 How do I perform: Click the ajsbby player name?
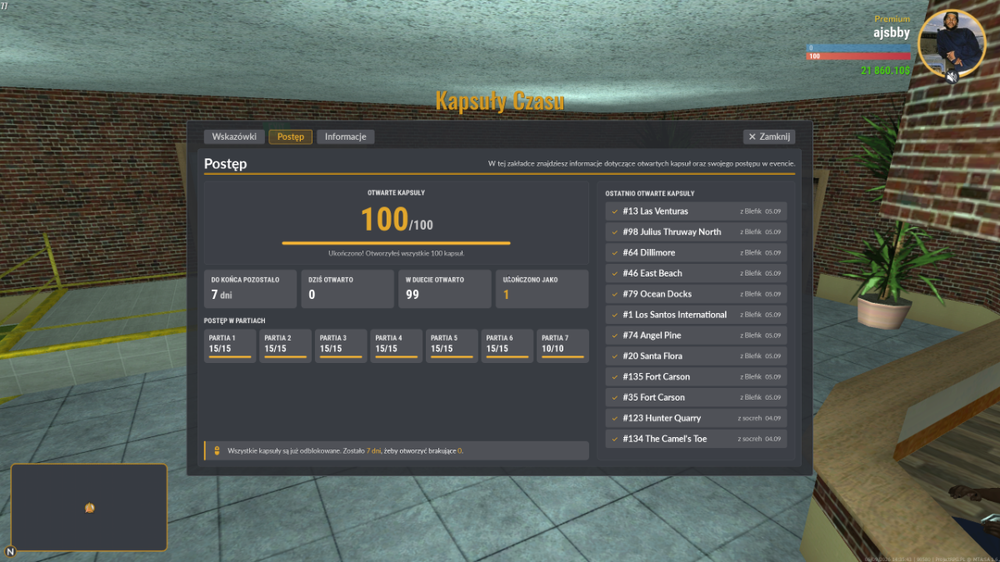pyautogui.click(x=892, y=33)
